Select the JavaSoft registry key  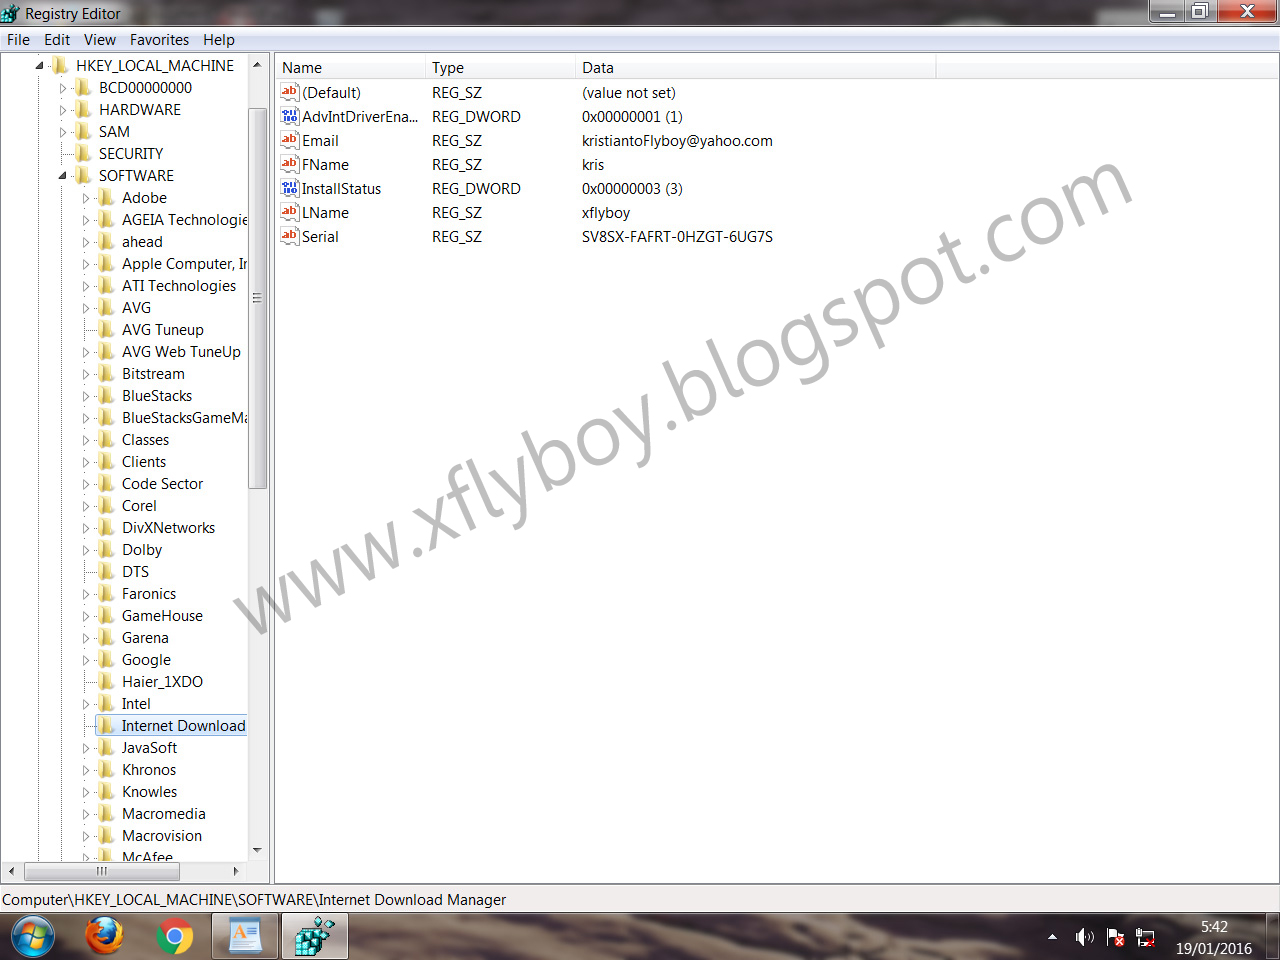(x=149, y=747)
